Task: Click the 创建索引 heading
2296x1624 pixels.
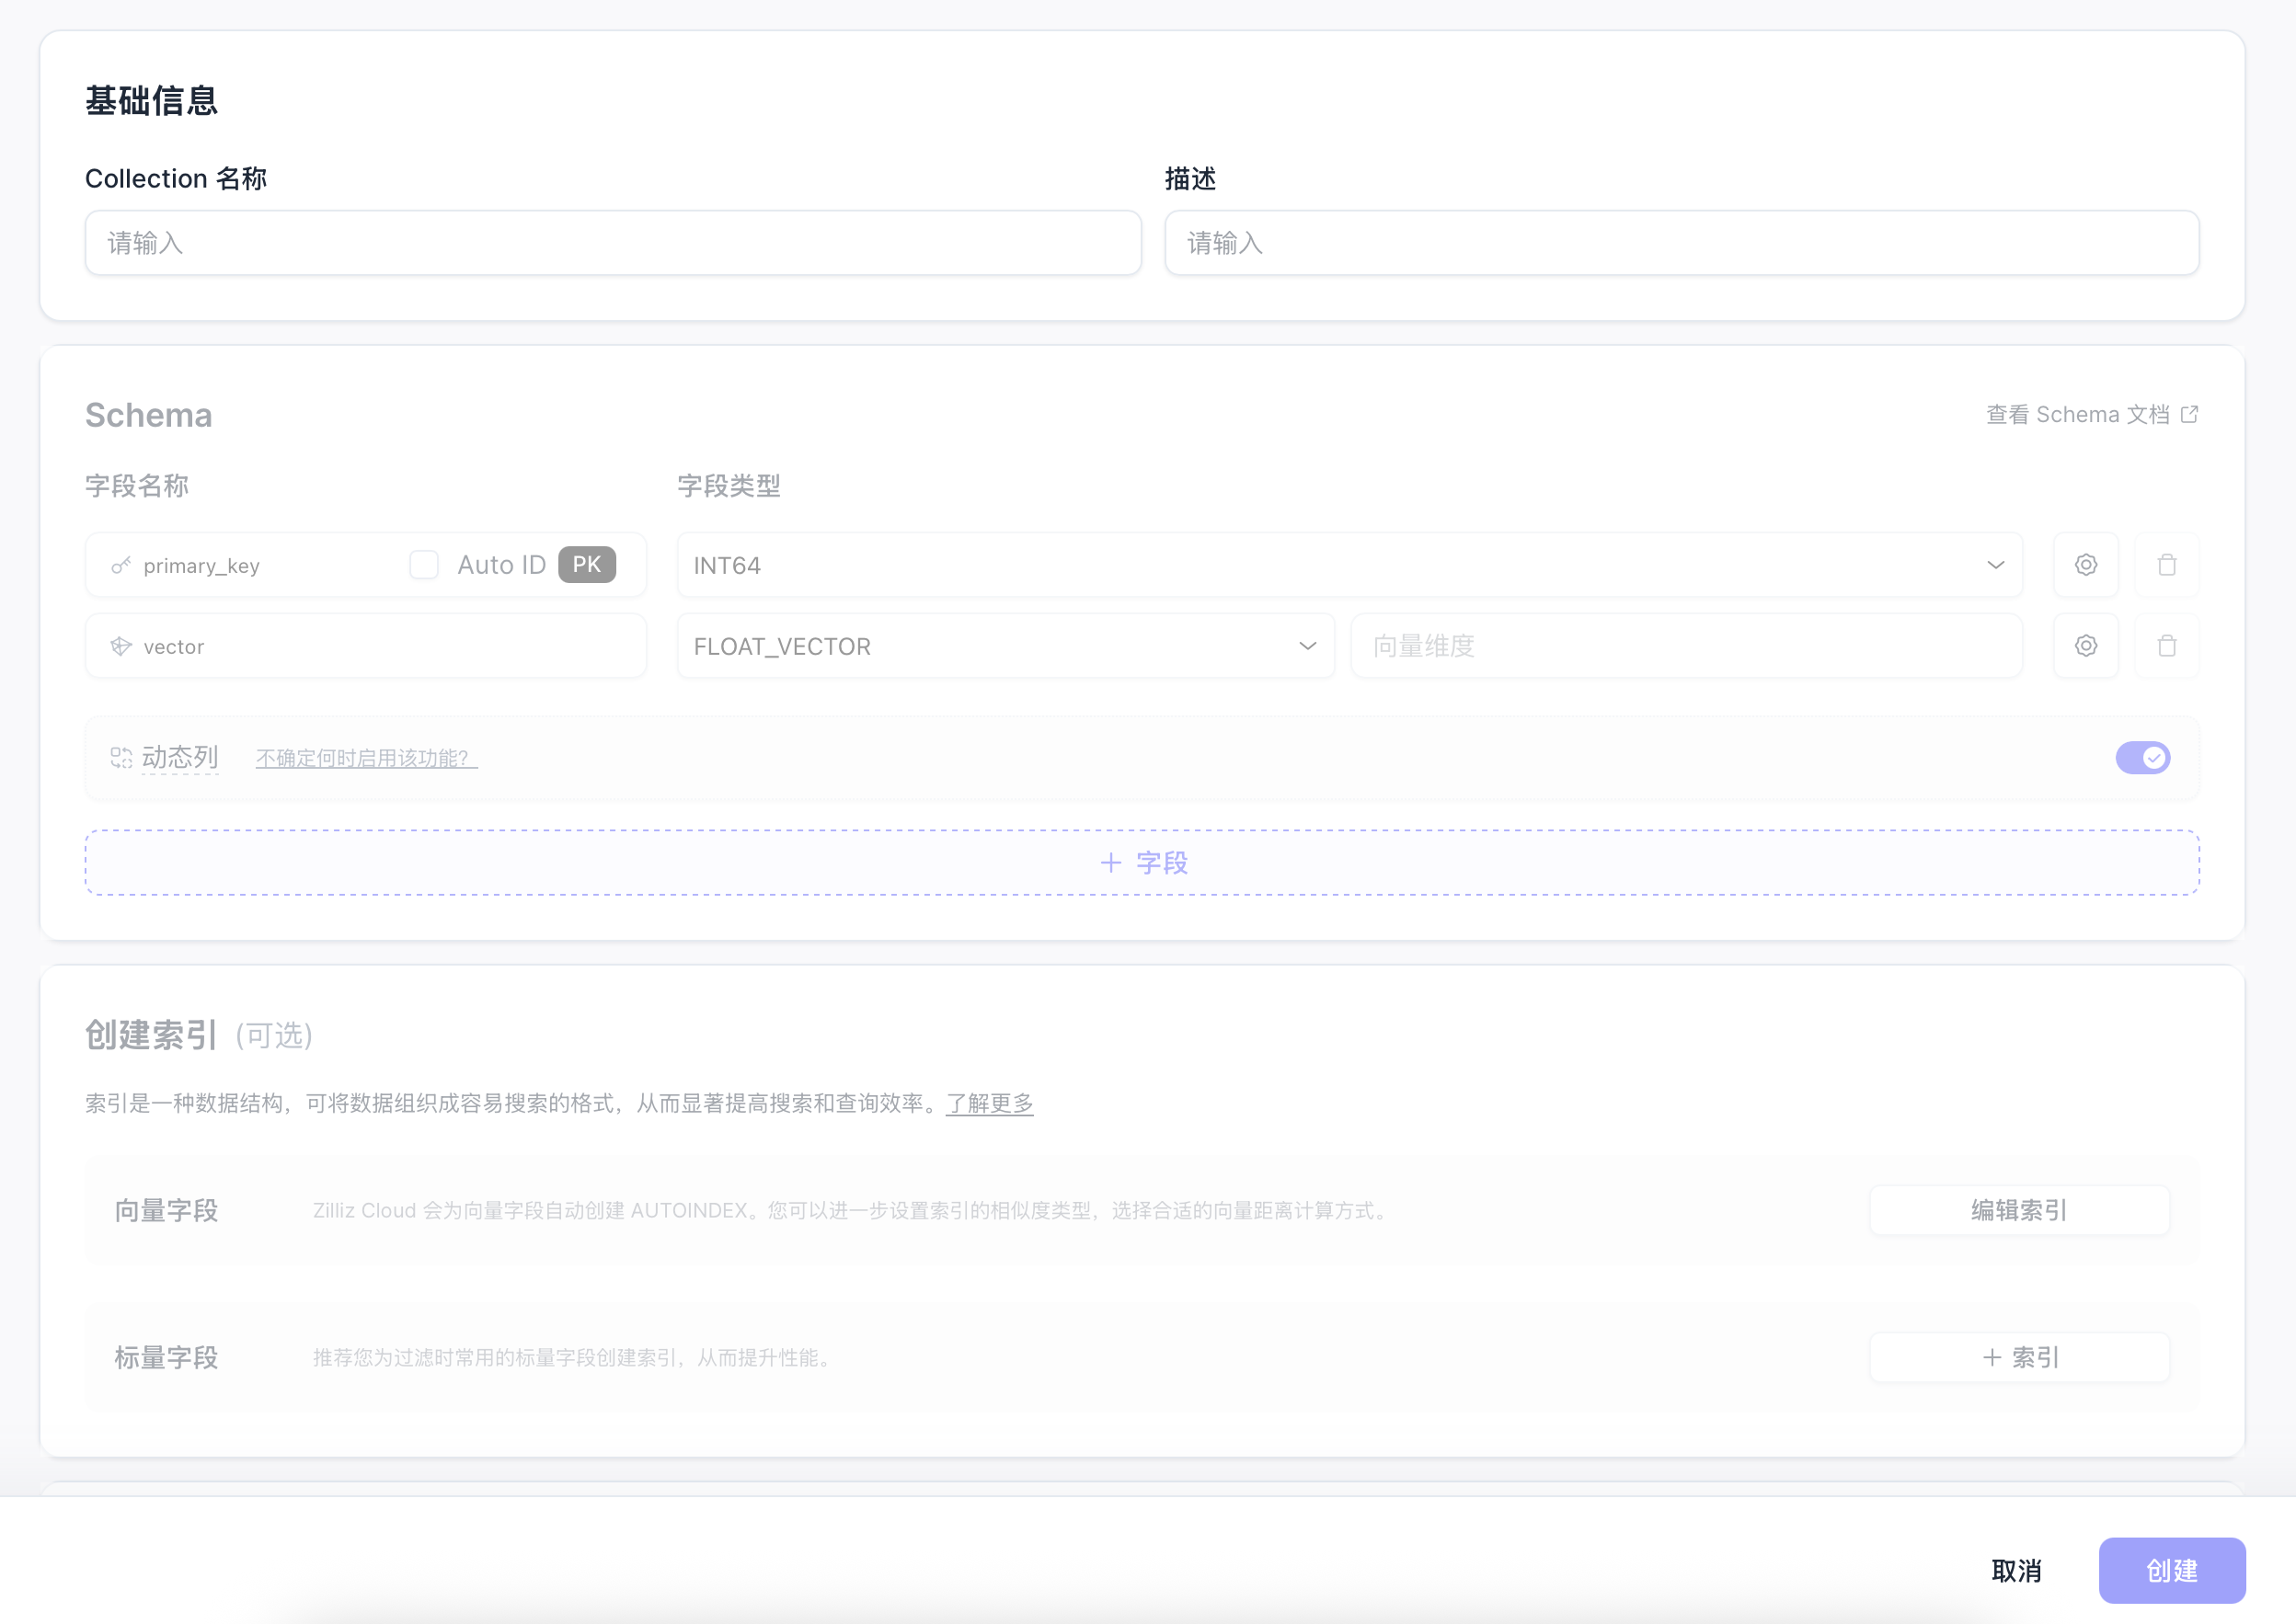Action: click(x=151, y=1035)
